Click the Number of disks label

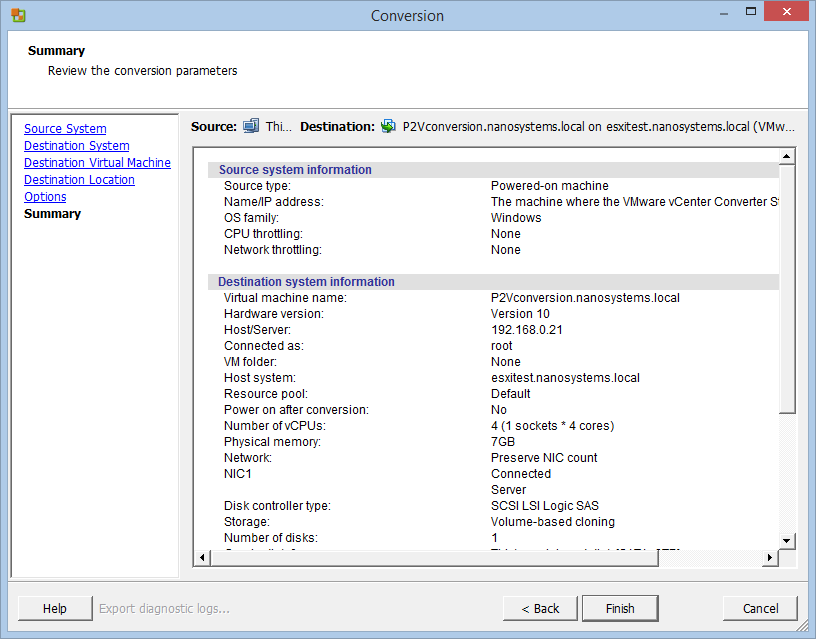tap(271, 538)
